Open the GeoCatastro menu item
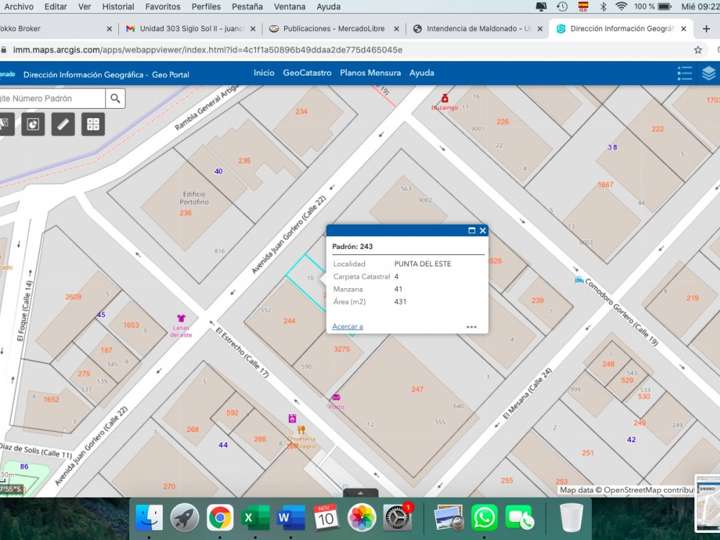Viewport: 720px width, 540px height. [307, 73]
